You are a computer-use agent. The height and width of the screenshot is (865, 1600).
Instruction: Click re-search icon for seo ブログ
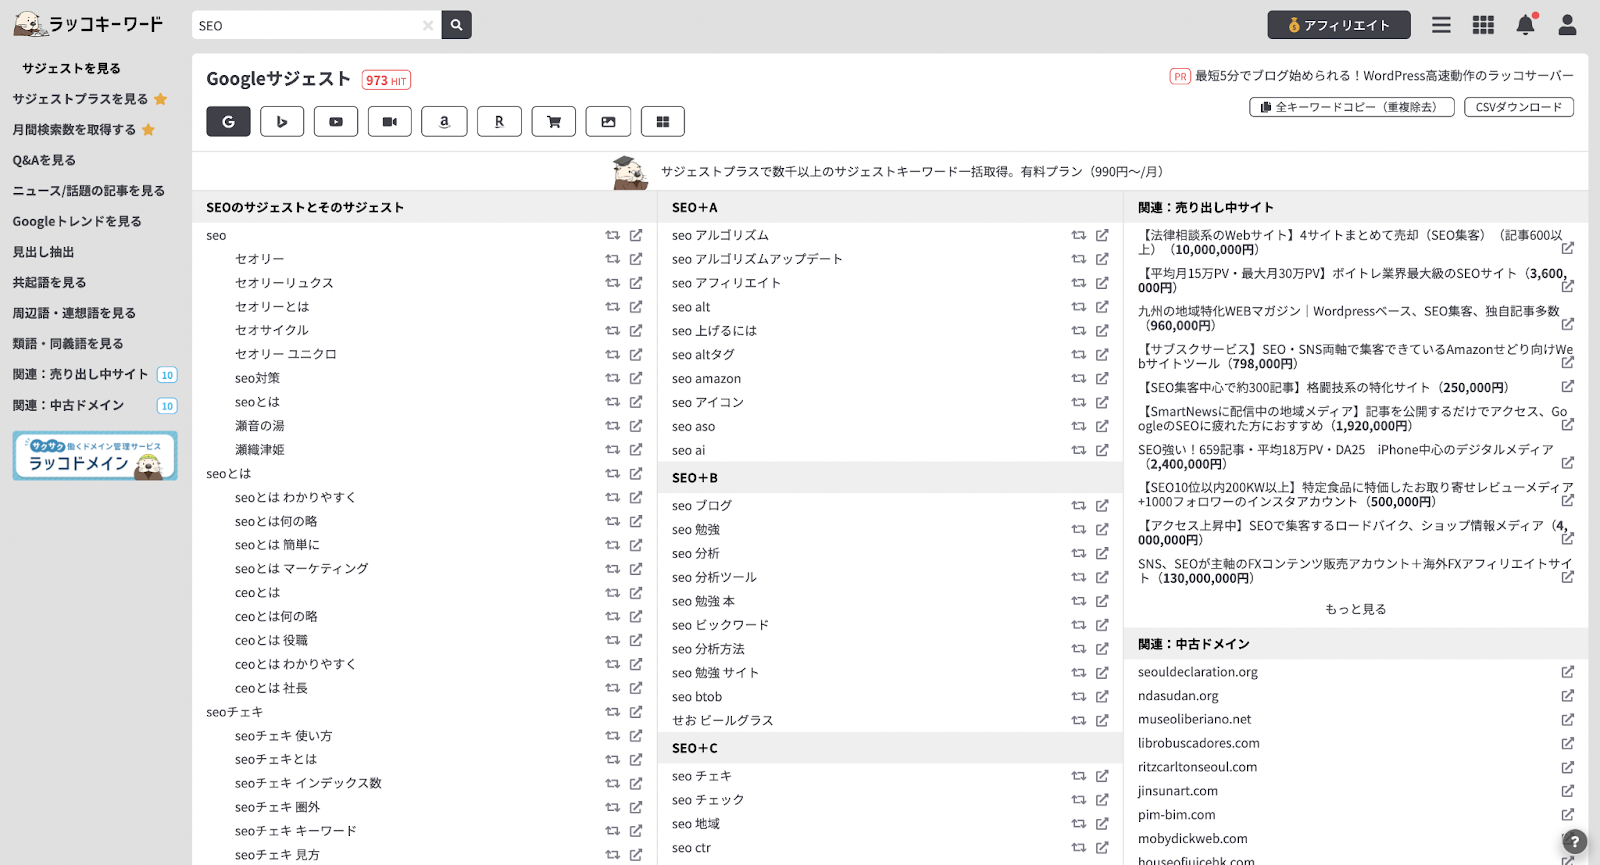click(1078, 505)
